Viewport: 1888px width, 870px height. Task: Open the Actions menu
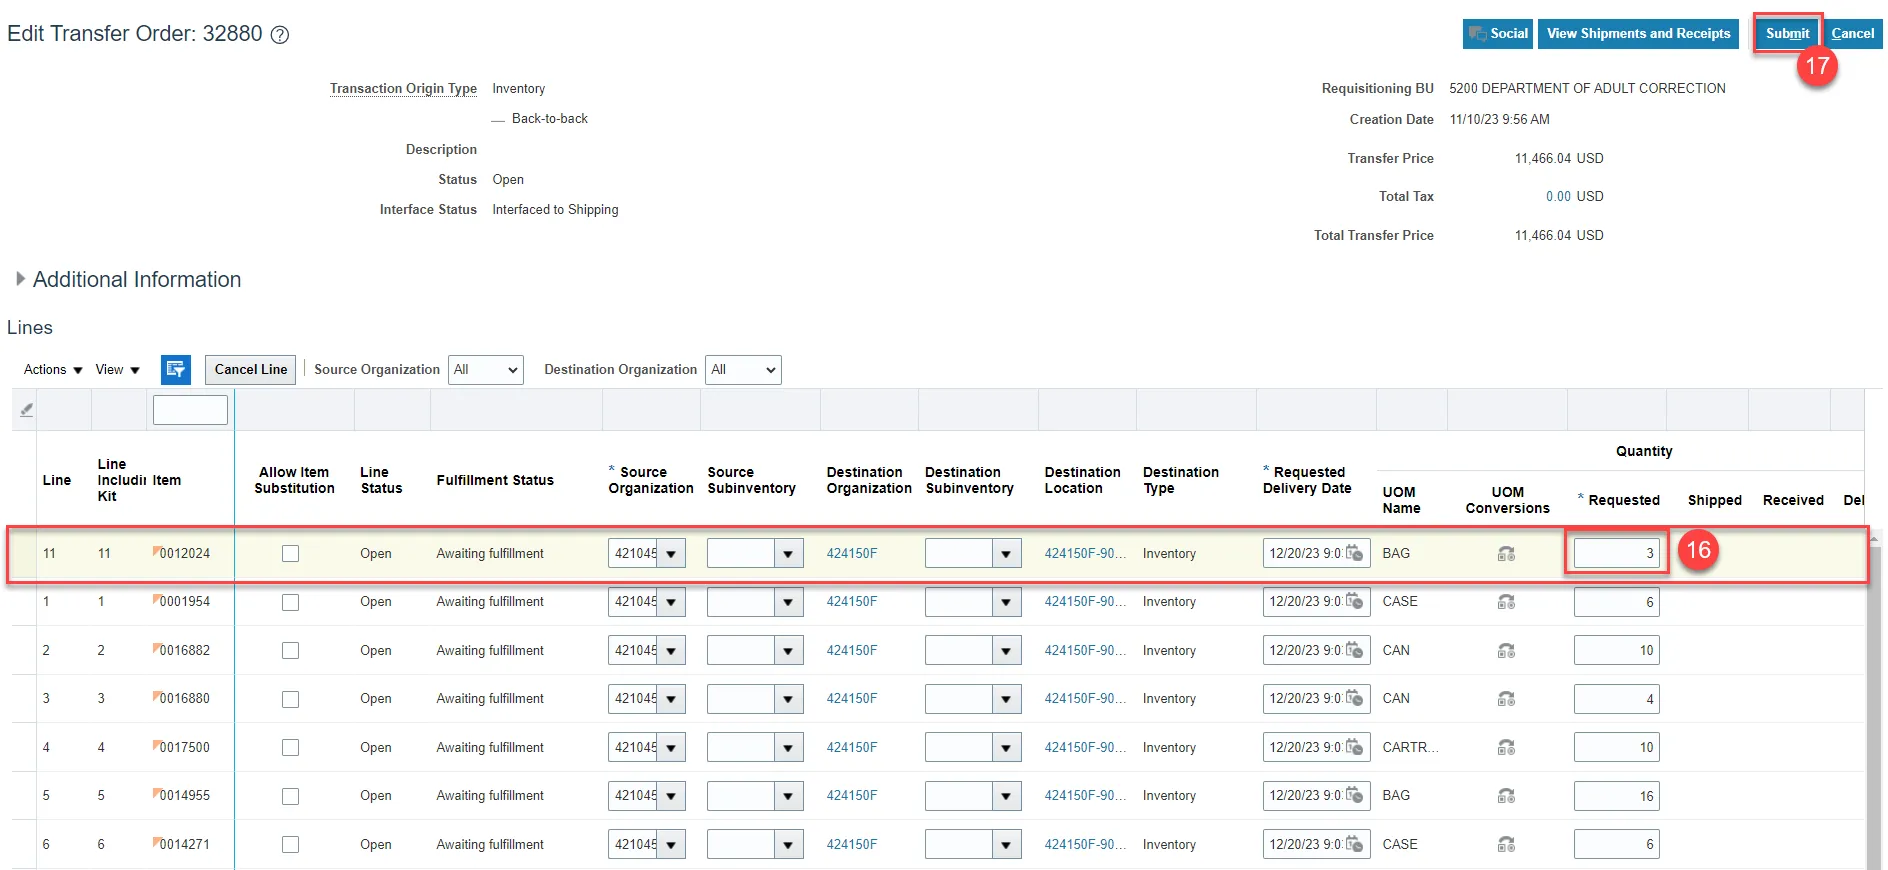(53, 370)
